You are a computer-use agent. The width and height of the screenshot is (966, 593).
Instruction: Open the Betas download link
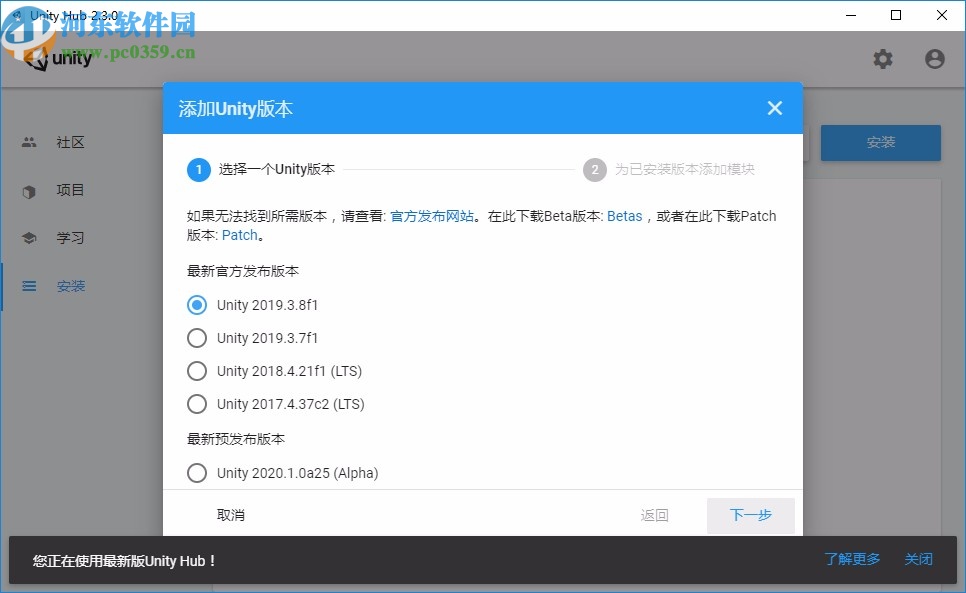[625, 216]
